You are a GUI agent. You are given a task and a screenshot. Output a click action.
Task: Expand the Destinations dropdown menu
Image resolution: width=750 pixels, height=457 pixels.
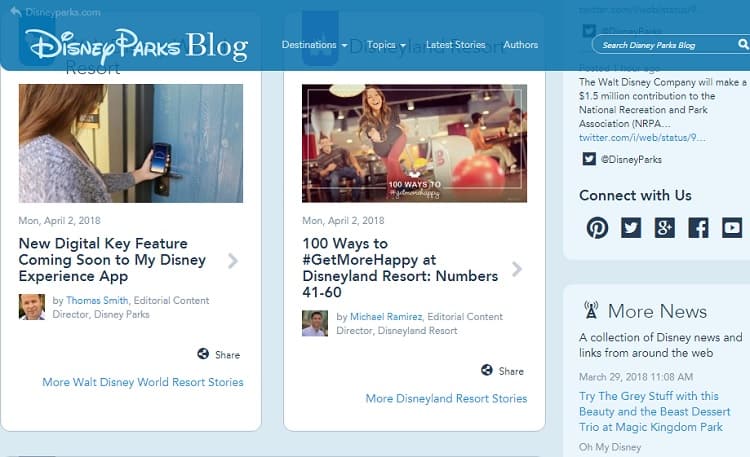[x=314, y=45]
